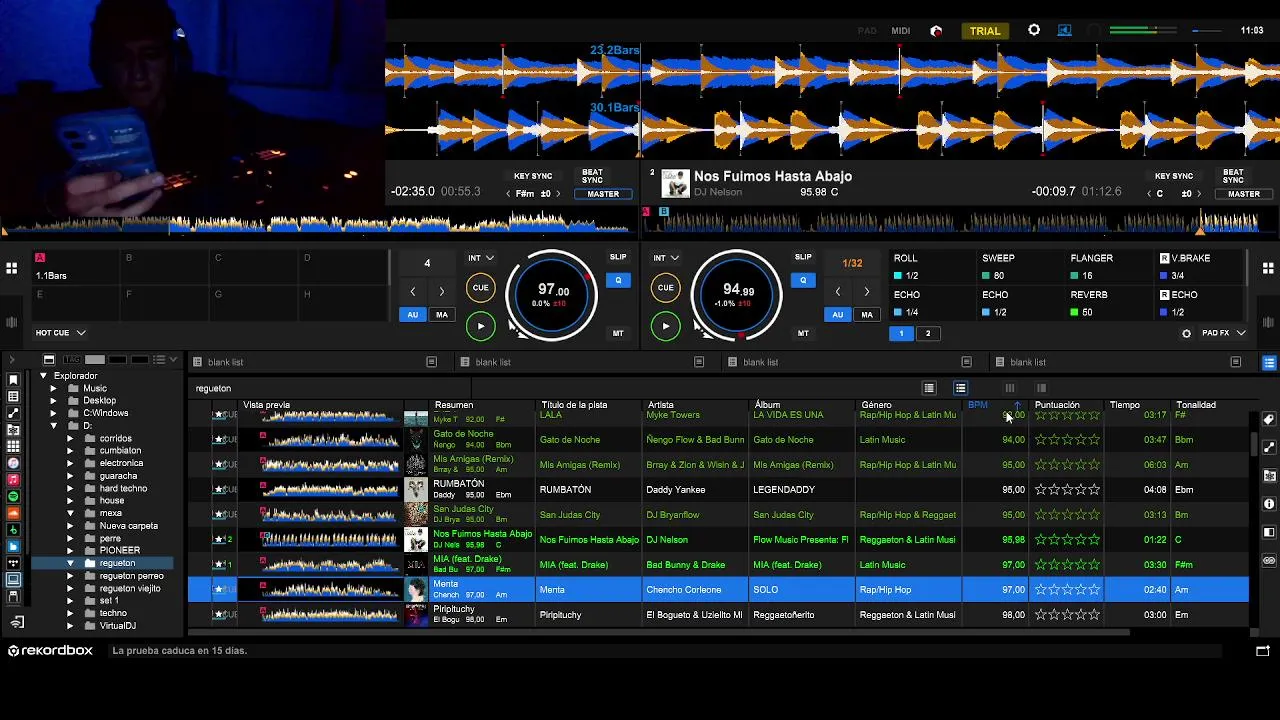The height and width of the screenshot is (720, 1280).
Task: Select the regueton perreo folder
Action: pos(131,576)
